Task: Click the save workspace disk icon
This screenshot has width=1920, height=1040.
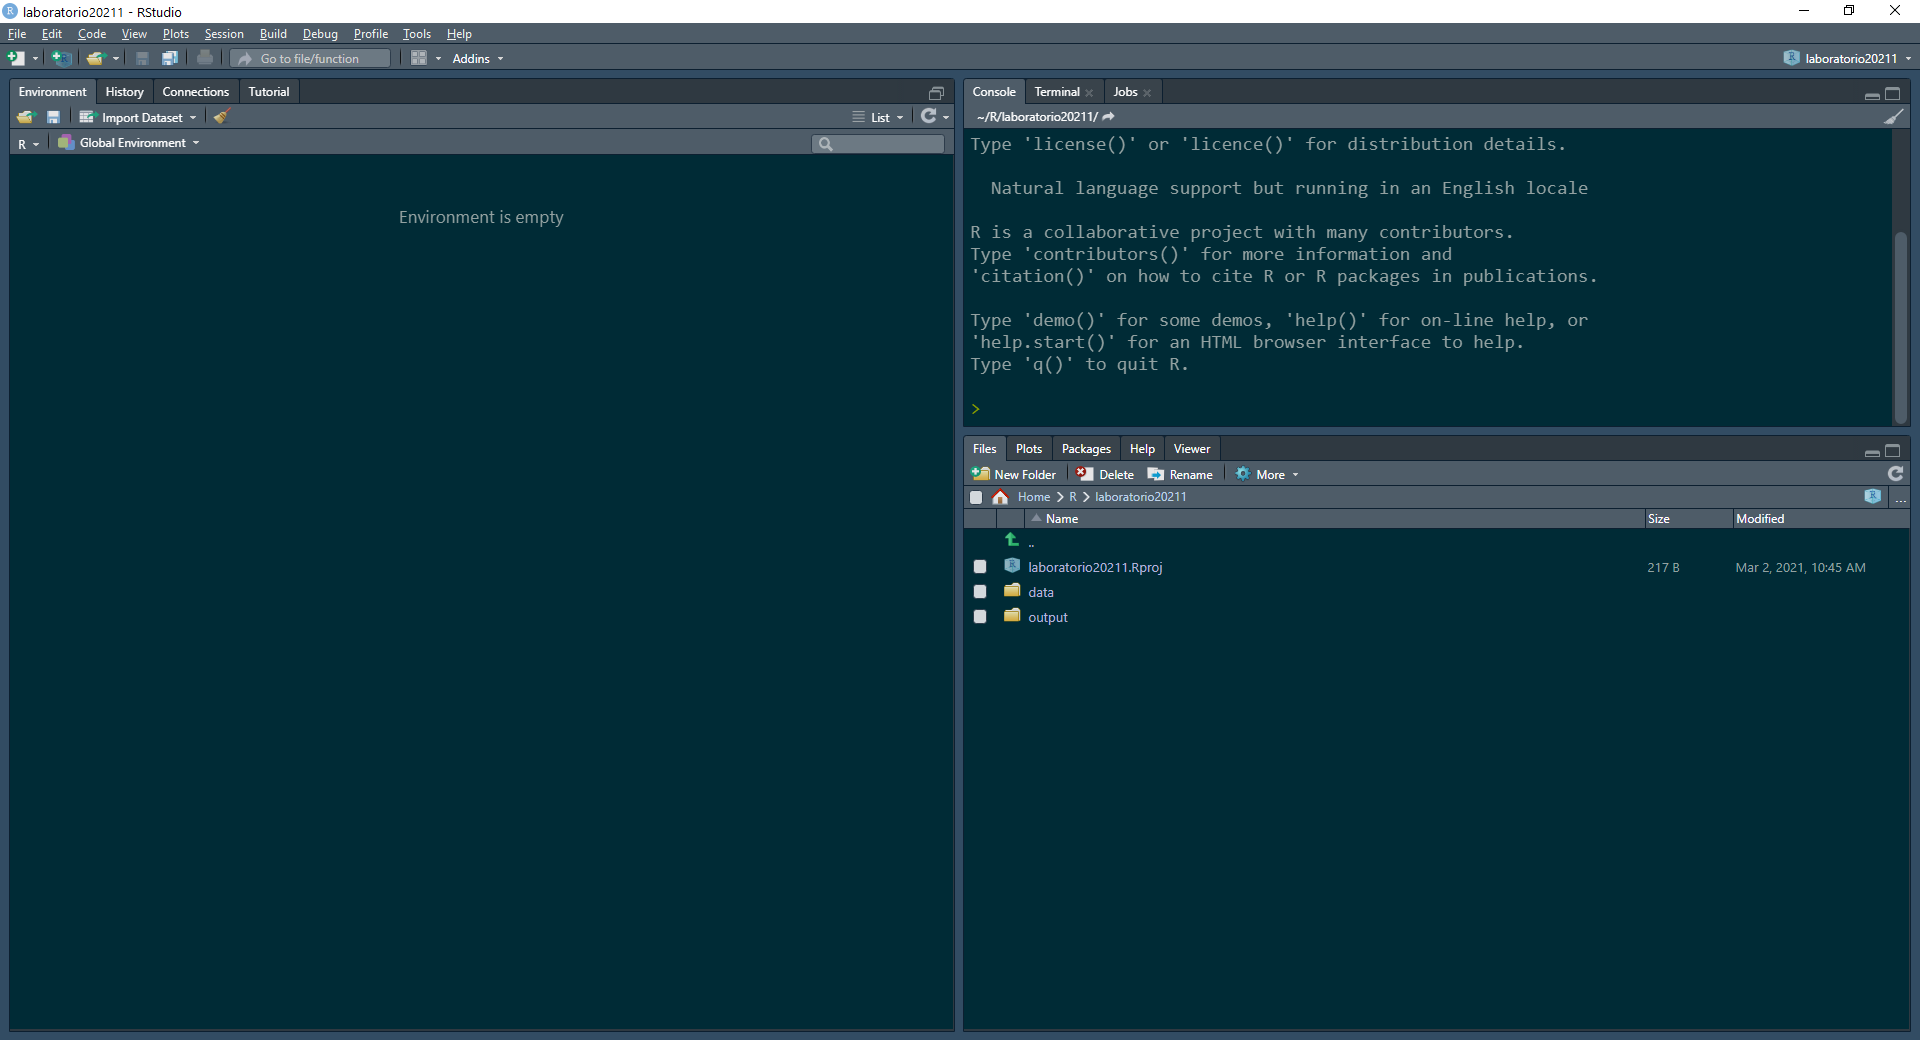Action: [54, 117]
